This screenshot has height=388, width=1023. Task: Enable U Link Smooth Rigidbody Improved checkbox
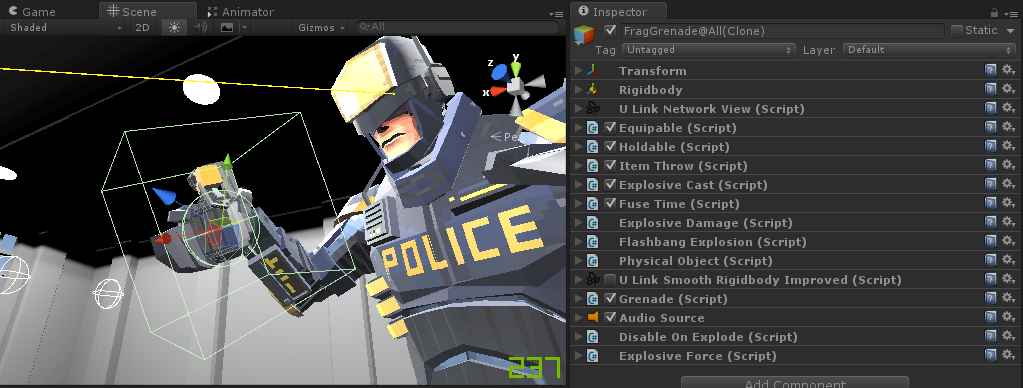610,279
